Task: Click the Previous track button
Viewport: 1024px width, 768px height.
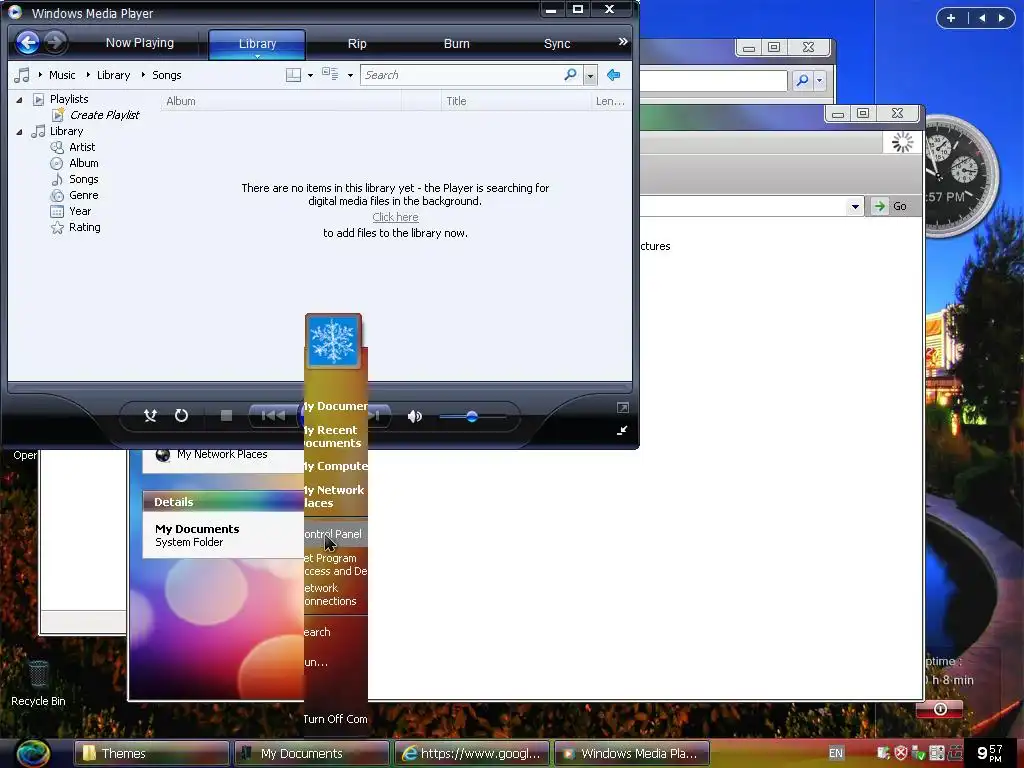Action: (x=273, y=416)
